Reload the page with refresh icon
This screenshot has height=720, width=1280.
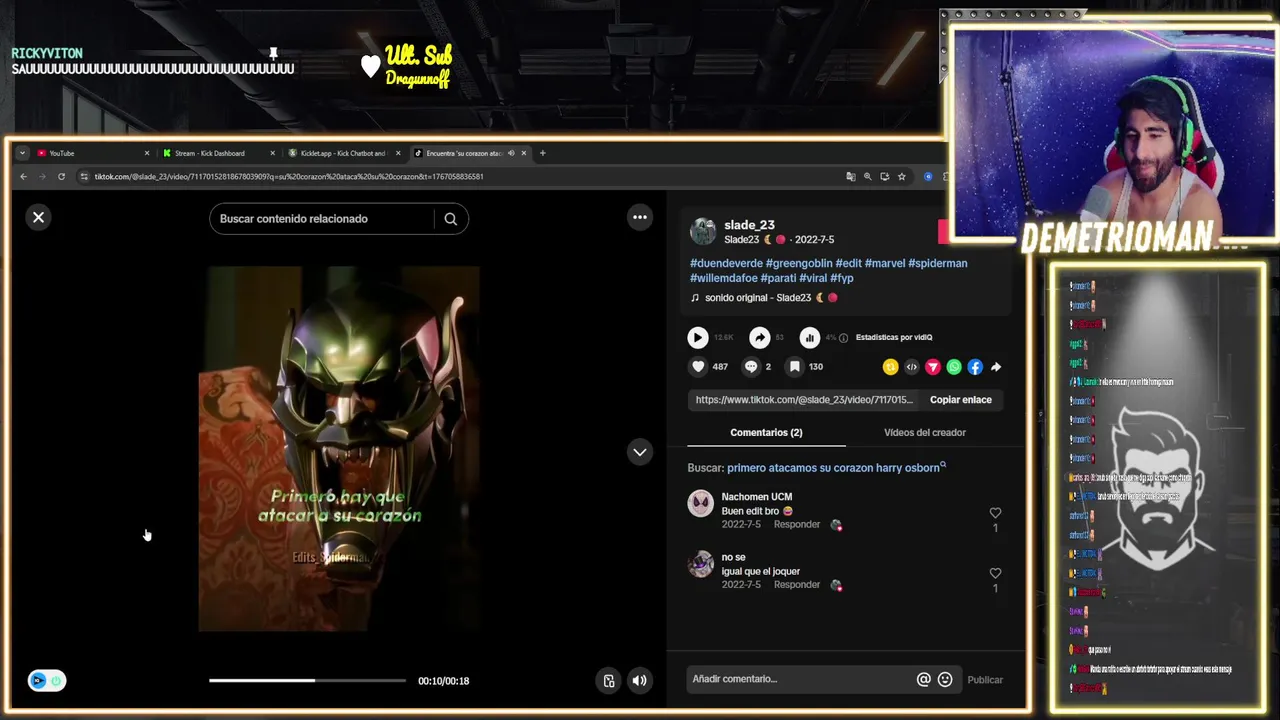tap(61, 177)
